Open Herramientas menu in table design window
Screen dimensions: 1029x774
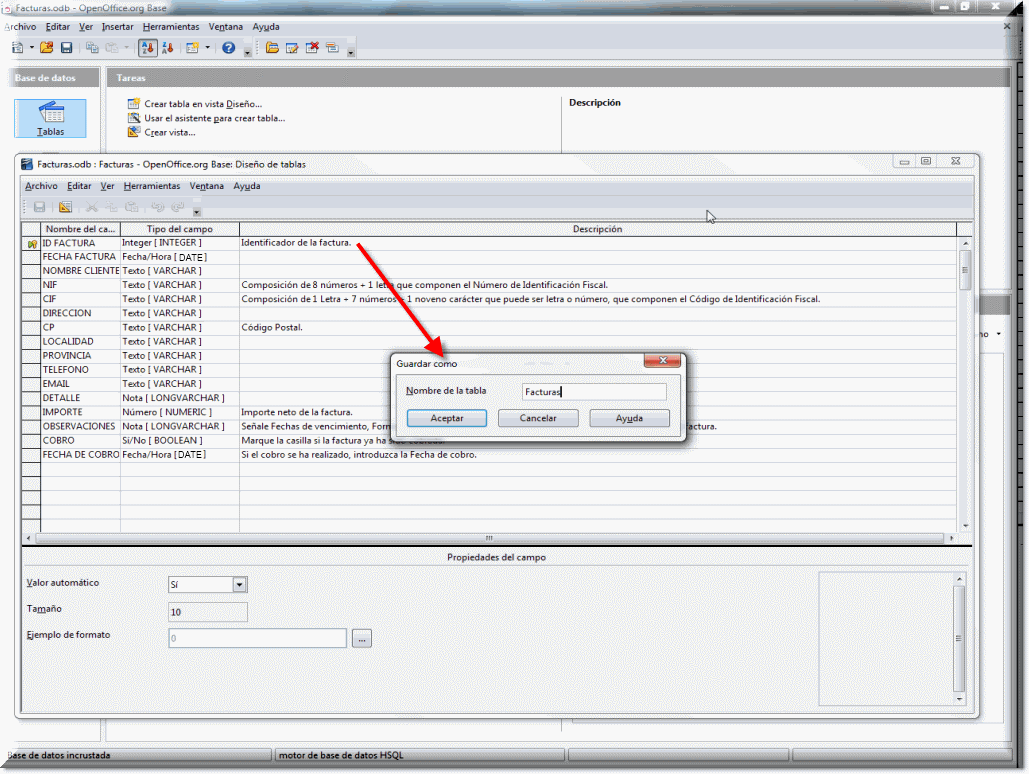tap(152, 186)
